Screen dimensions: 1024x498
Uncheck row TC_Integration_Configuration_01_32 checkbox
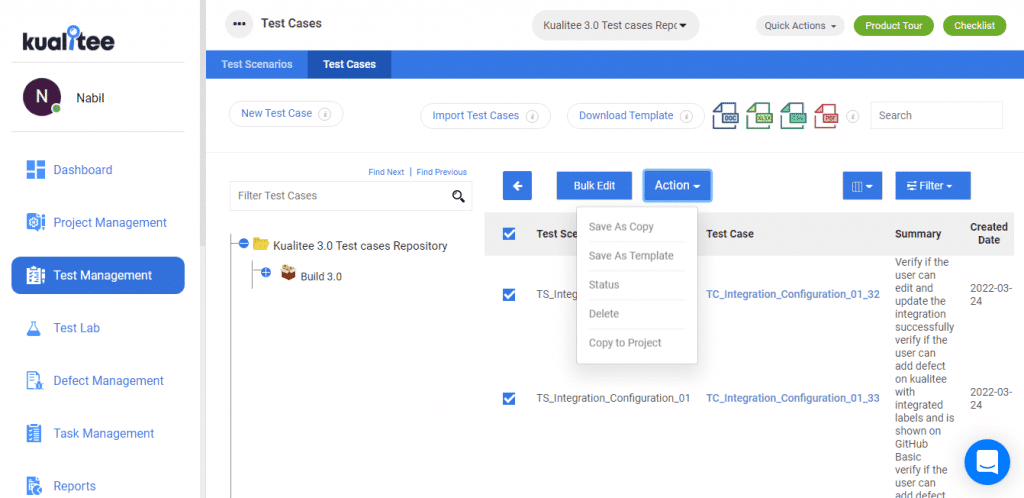[x=509, y=295]
